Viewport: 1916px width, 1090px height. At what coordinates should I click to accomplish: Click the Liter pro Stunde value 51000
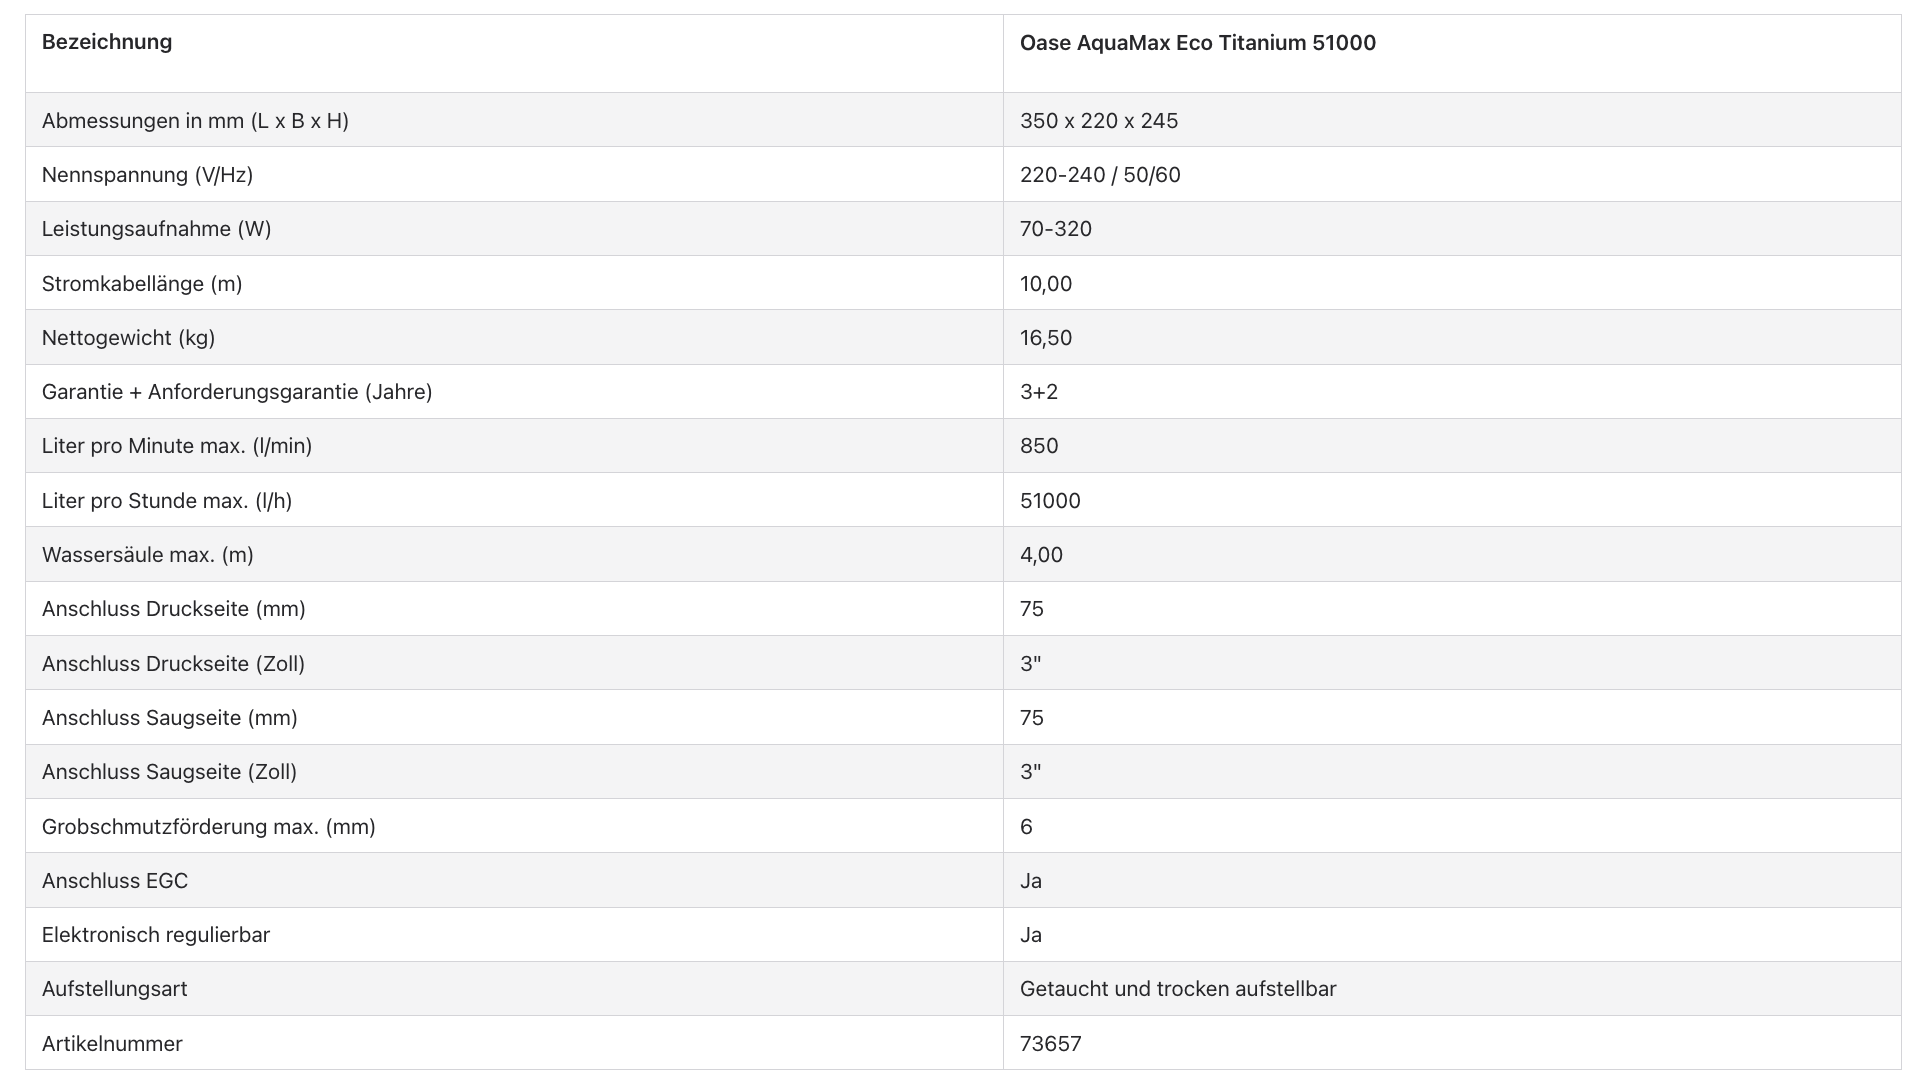(x=1049, y=501)
